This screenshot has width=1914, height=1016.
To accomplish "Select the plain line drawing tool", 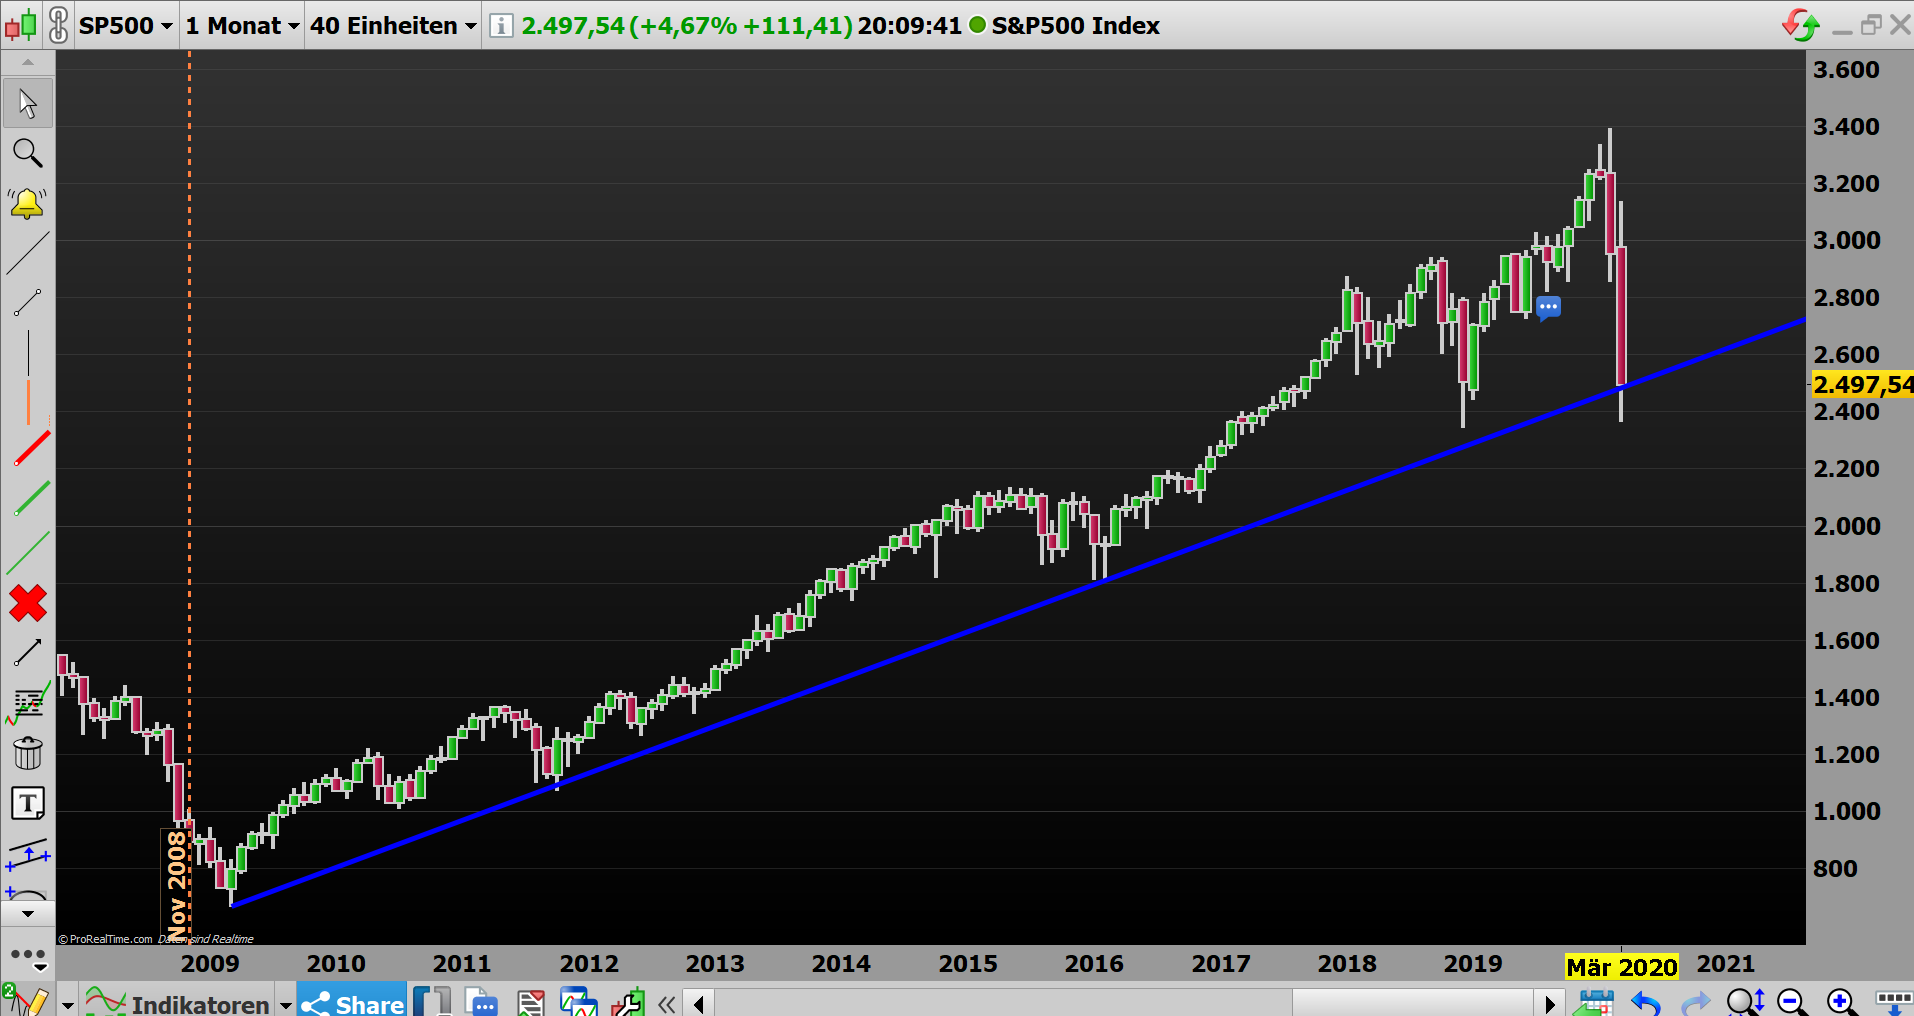I will tap(28, 253).
